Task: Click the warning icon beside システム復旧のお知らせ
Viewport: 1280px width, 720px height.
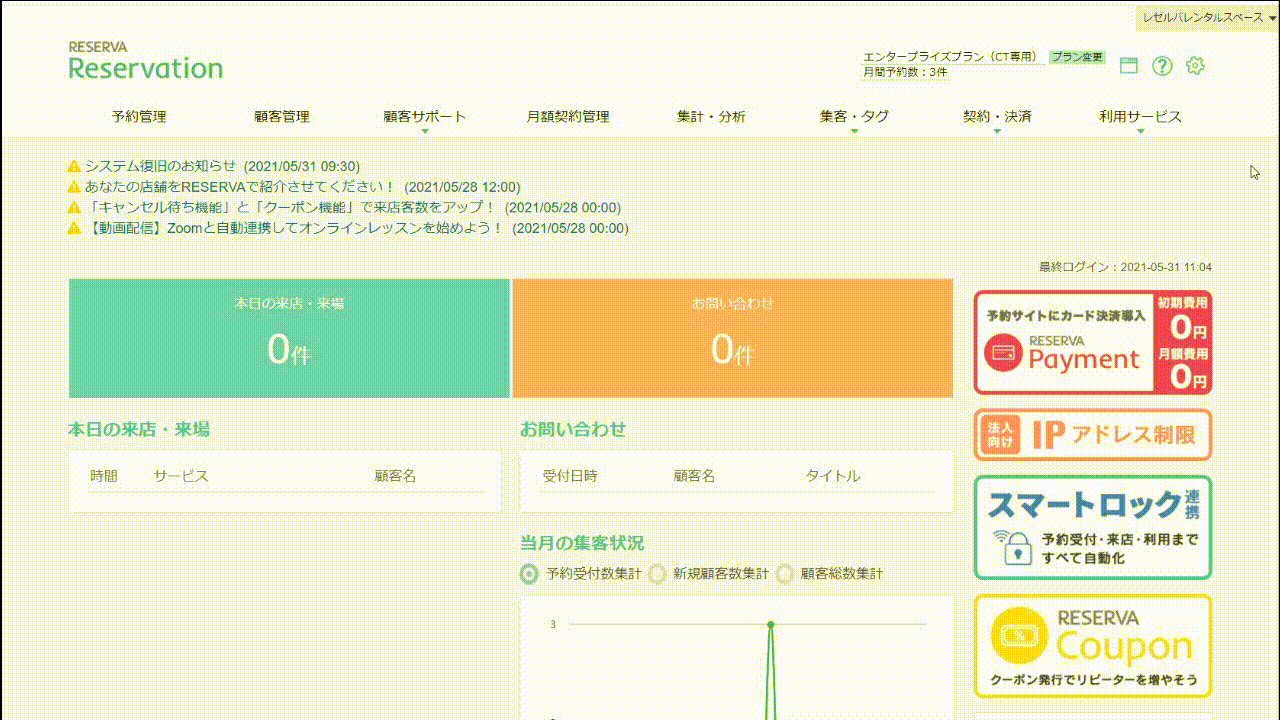Action: click(74, 165)
